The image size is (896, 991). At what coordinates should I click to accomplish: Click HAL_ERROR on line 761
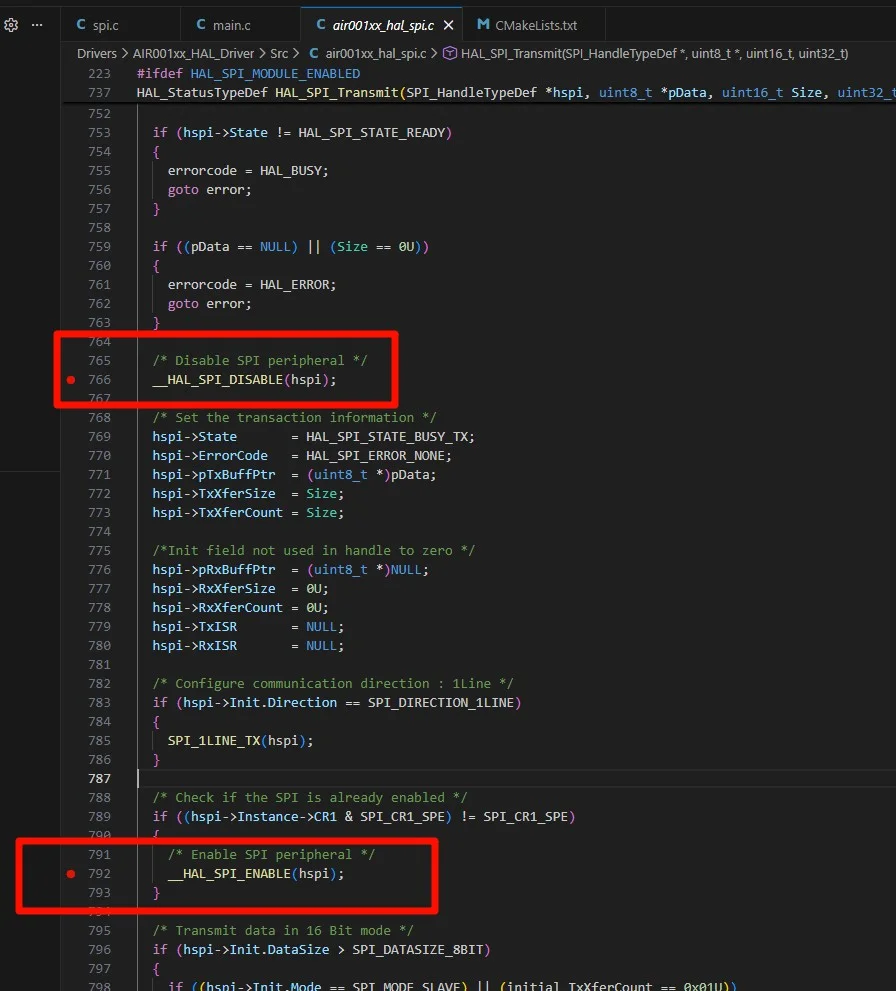point(294,285)
